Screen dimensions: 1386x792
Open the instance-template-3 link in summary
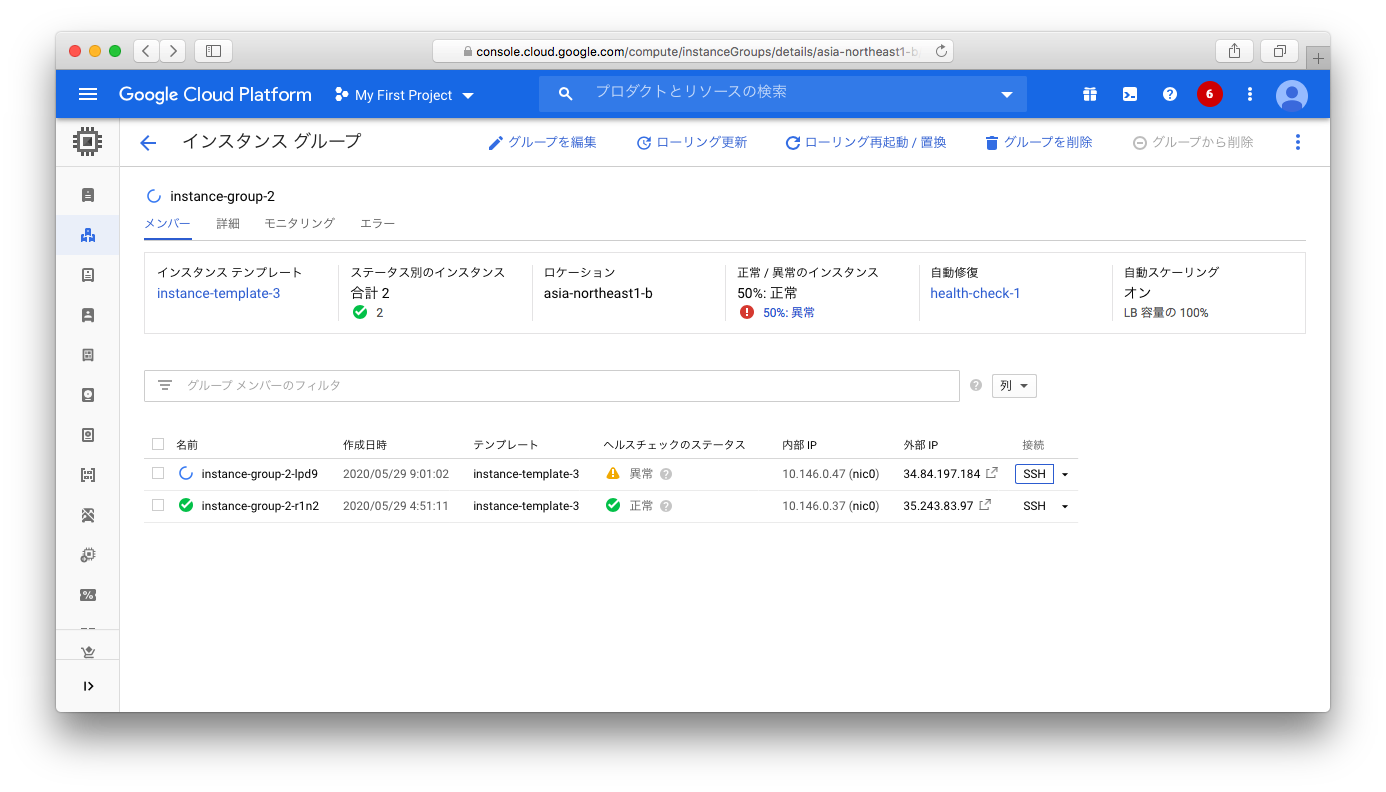coord(218,293)
